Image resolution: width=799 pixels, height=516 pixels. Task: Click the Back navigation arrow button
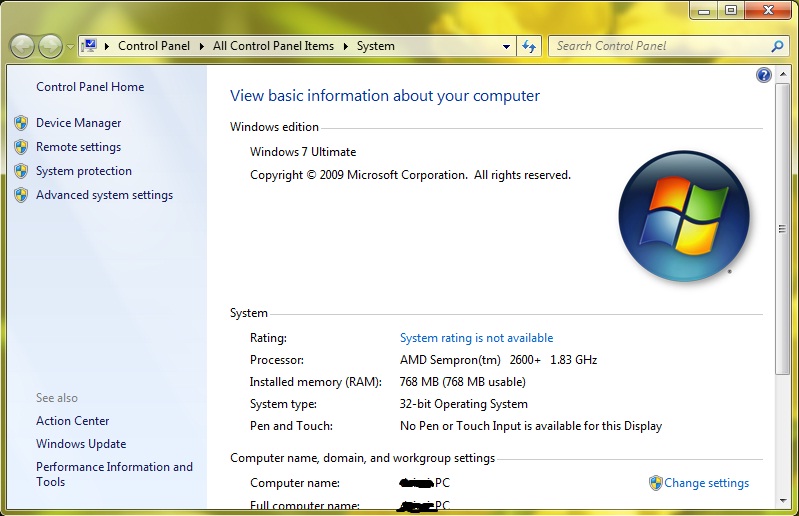tap(22, 47)
